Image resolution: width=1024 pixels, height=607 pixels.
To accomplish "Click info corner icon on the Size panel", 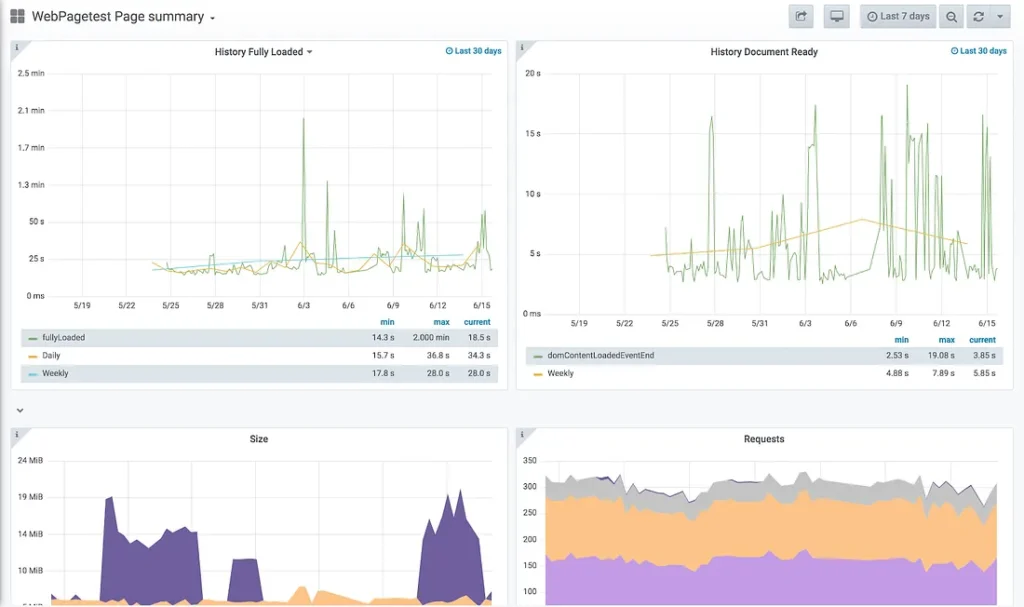I will (17, 434).
